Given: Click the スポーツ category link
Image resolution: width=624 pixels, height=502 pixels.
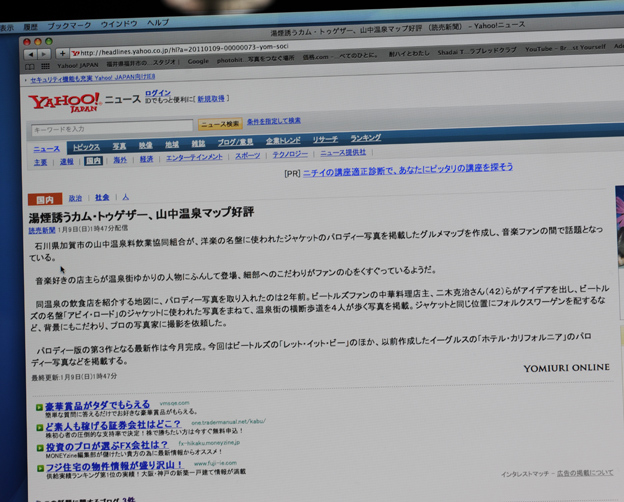Looking at the screenshot, I should click(247, 156).
